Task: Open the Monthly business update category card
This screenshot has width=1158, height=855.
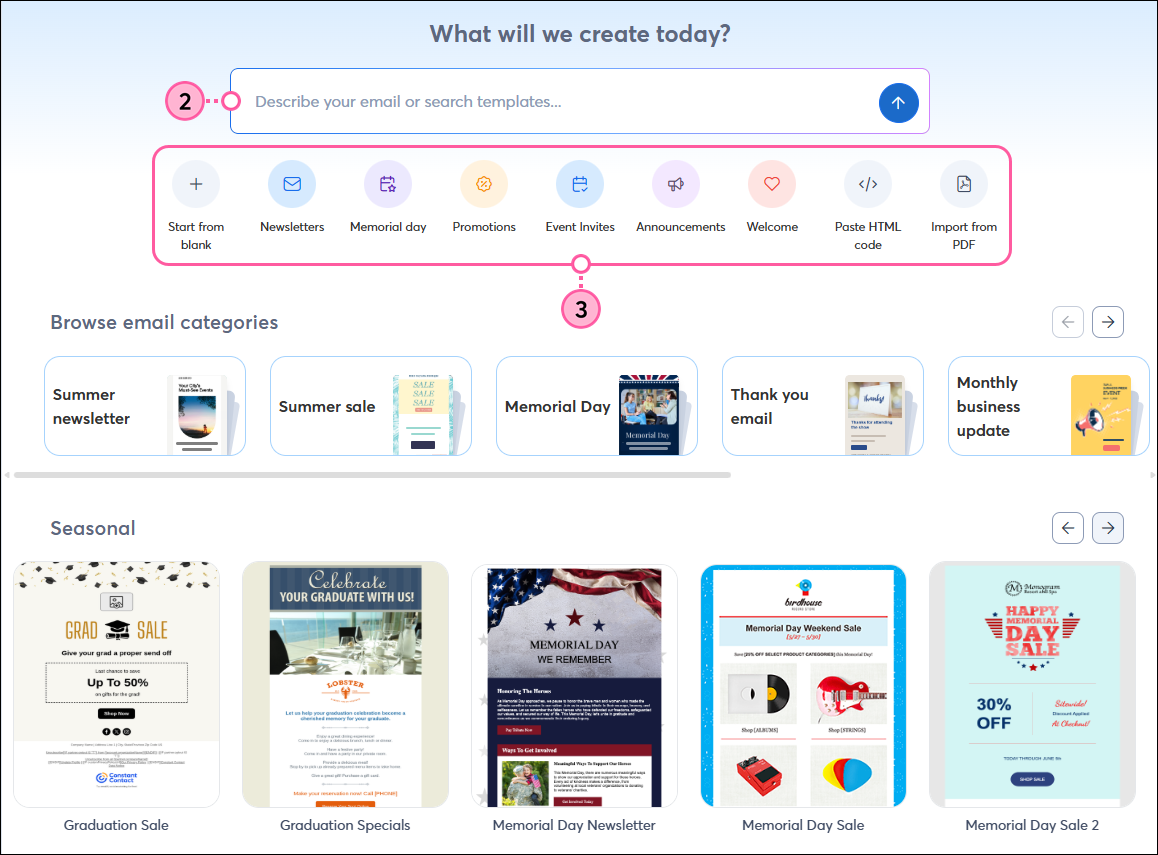Action: [1049, 406]
